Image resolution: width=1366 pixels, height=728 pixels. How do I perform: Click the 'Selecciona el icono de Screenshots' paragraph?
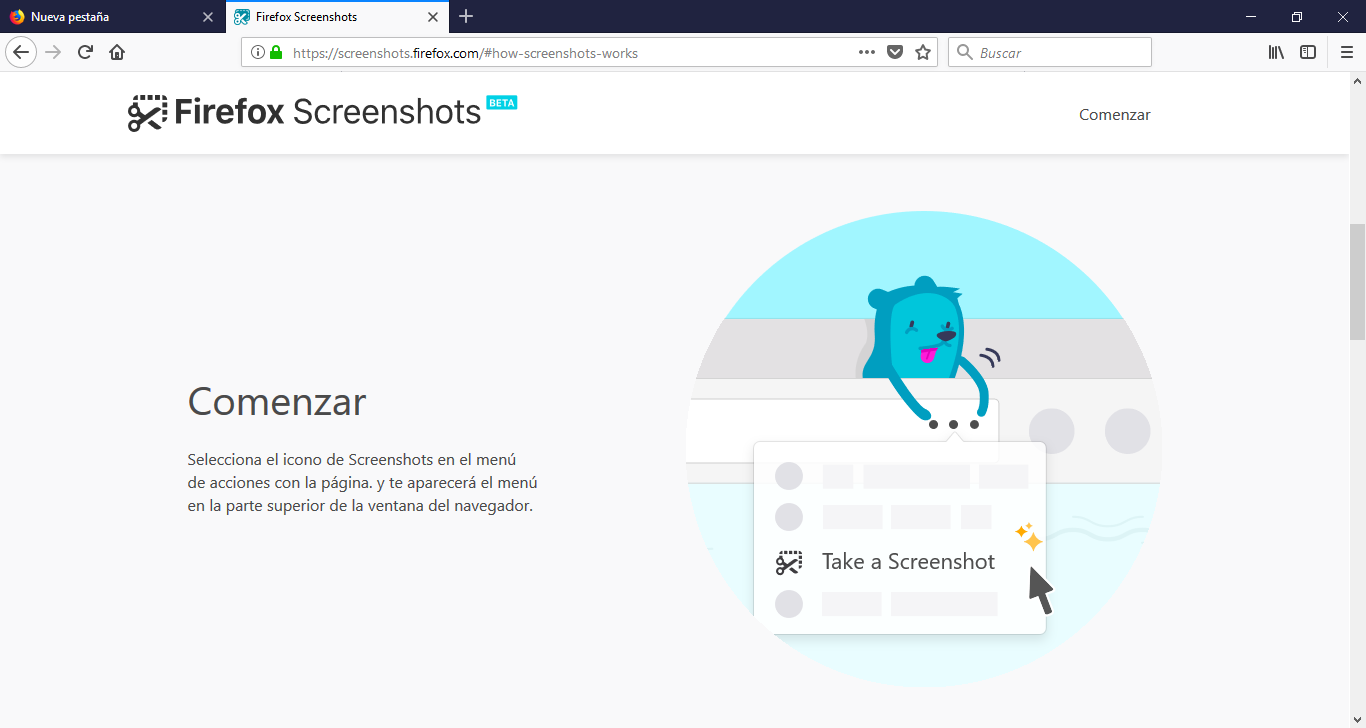coord(363,482)
